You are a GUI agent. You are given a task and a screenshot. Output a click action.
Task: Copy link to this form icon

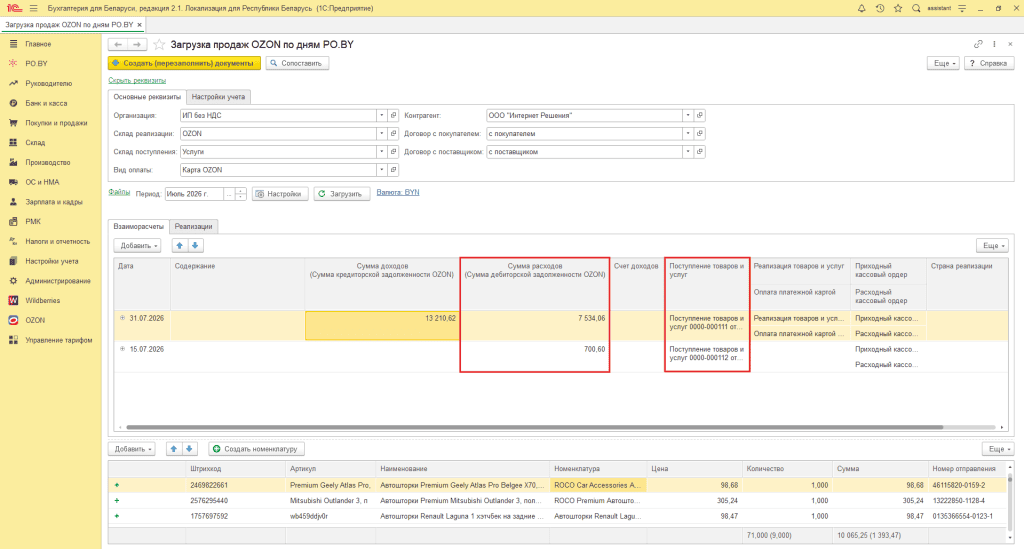(x=978, y=44)
